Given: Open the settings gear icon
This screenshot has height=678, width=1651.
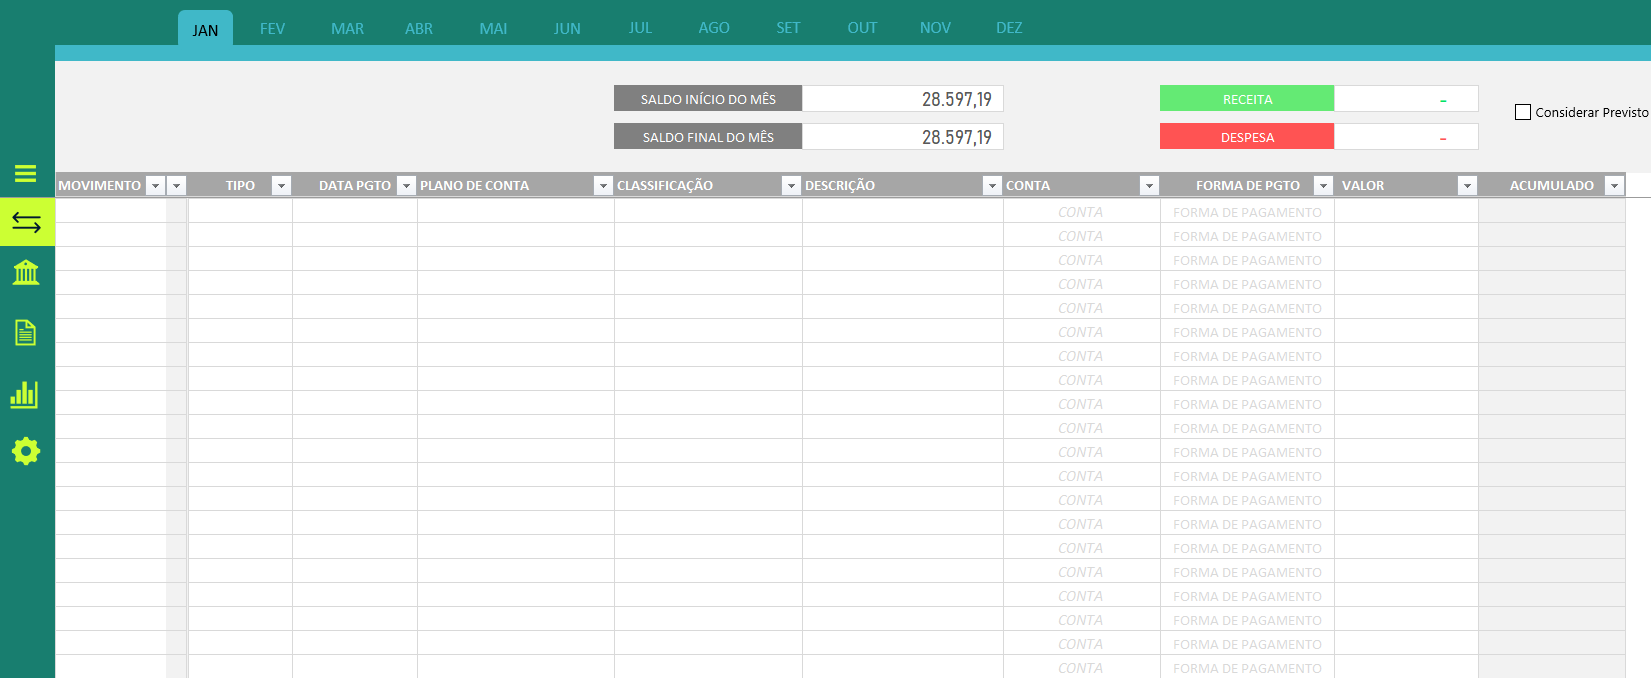Looking at the screenshot, I should pos(26,451).
